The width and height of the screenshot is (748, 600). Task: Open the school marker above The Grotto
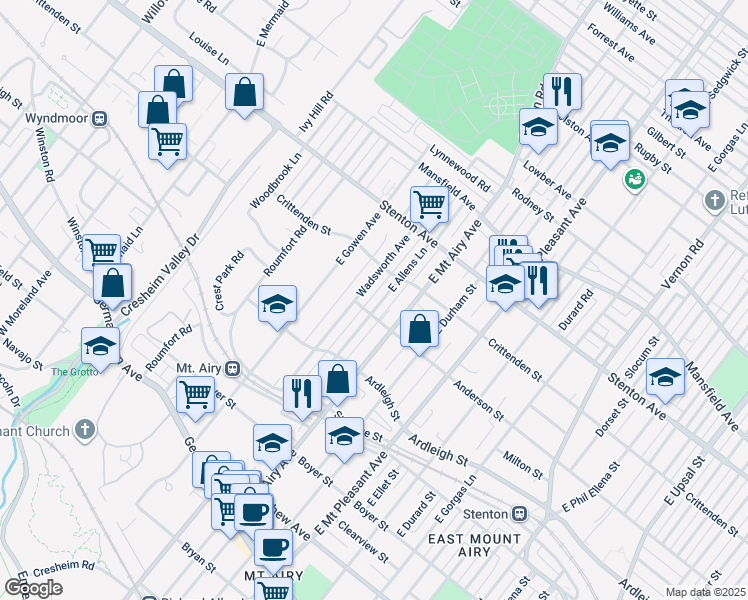pos(100,350)
